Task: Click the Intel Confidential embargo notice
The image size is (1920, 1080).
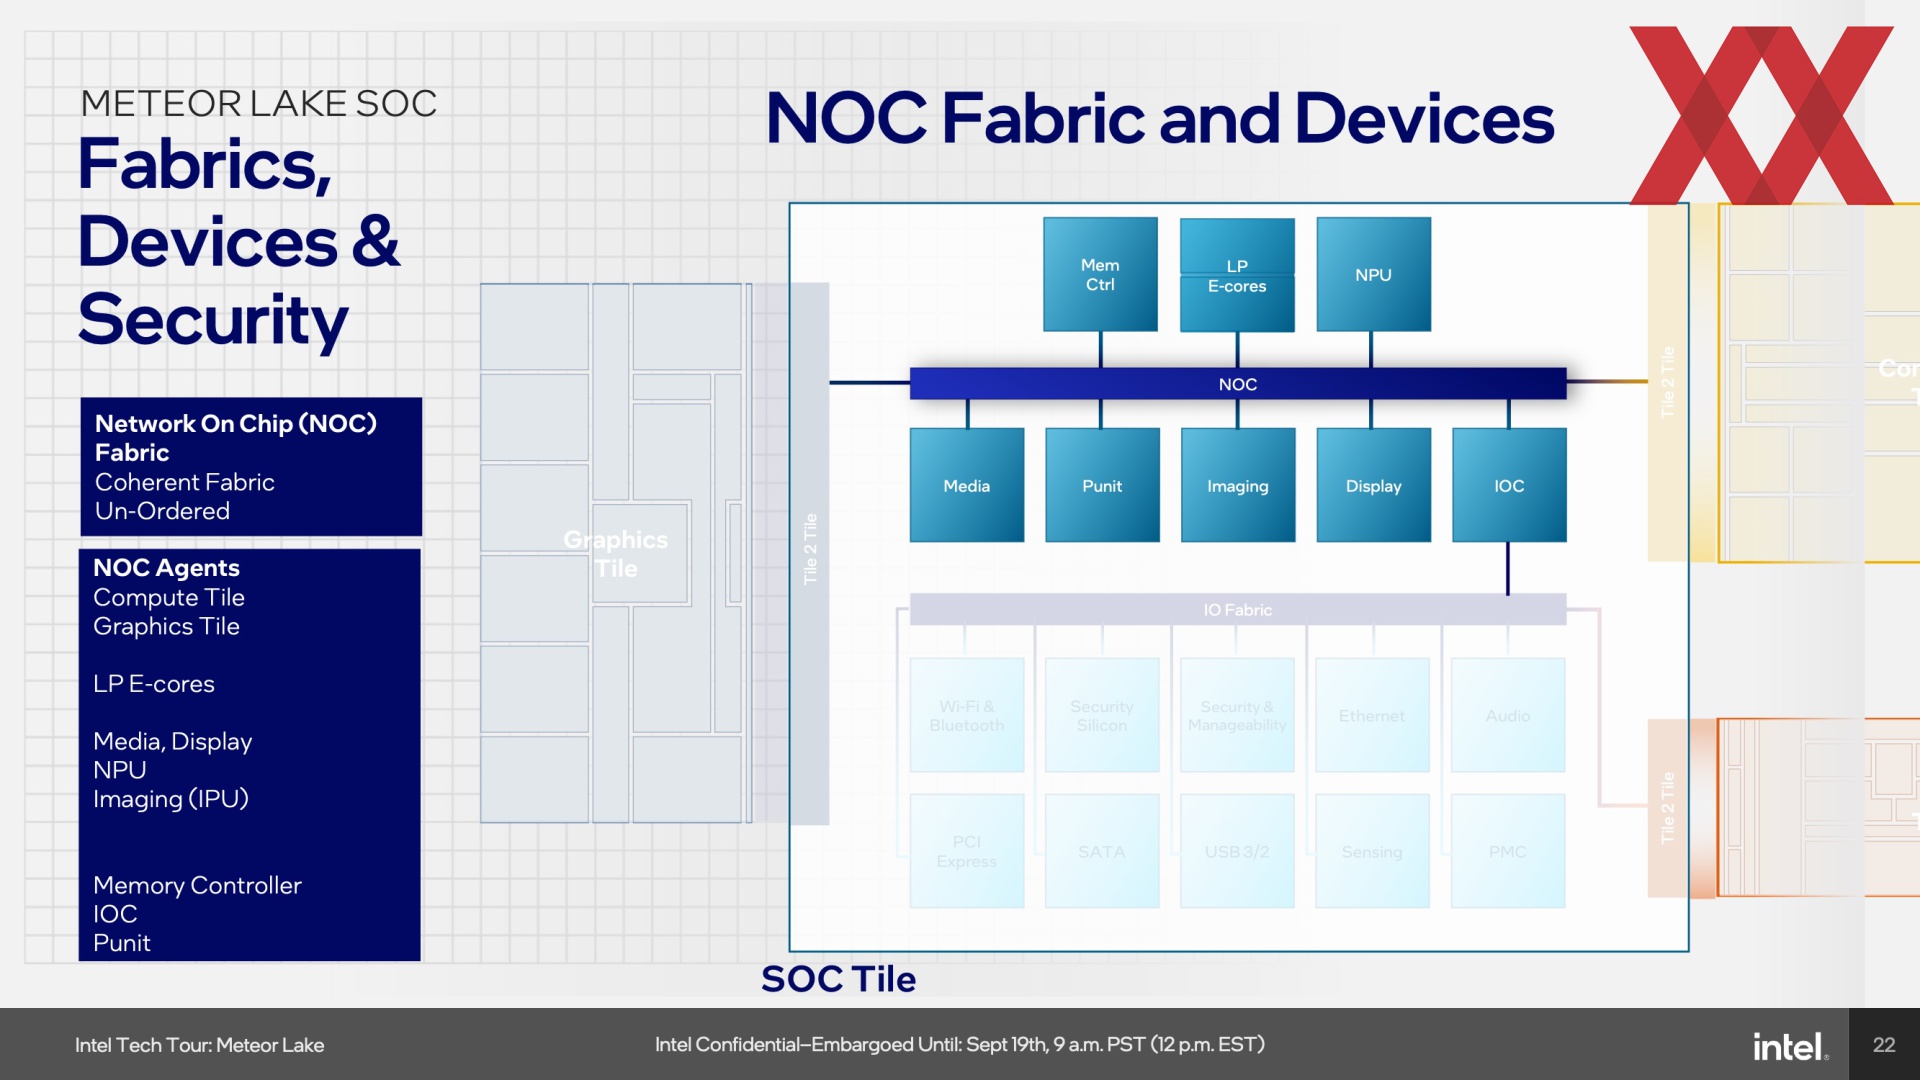Action: click(x=960, y=1045)
